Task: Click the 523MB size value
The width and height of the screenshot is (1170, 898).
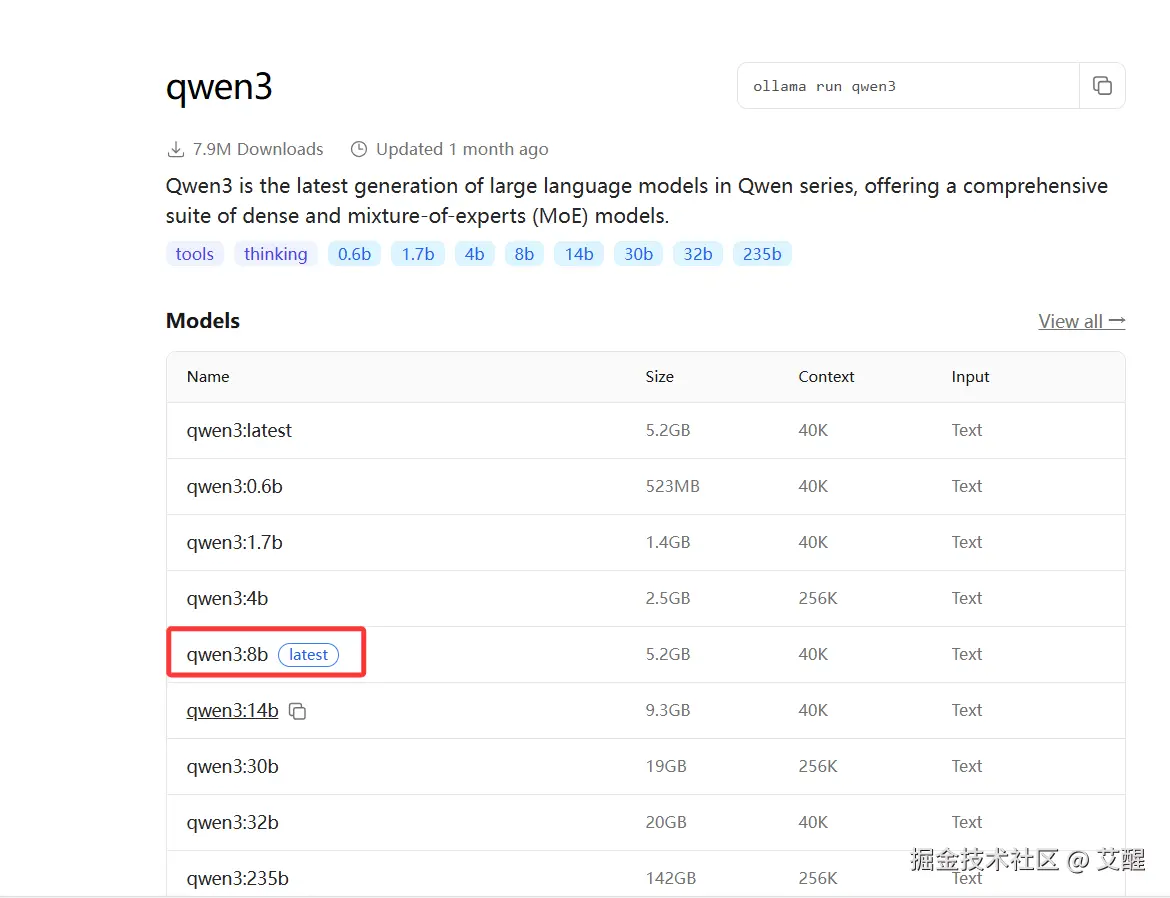Action: coord(672,487)
